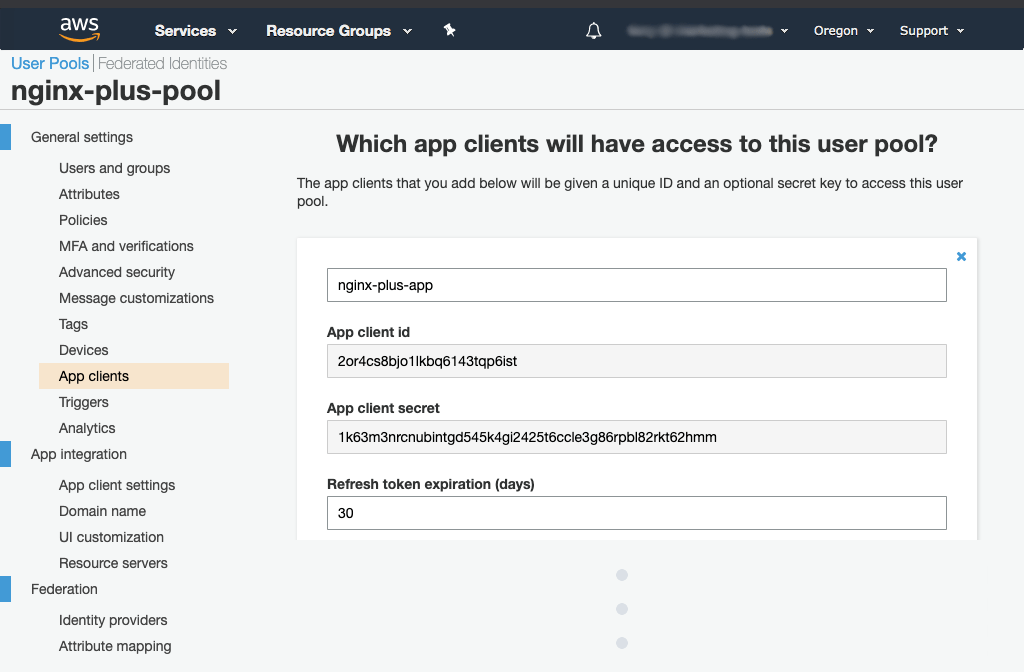The image size is (1024, 672).
Task: Expand the Support menu
Action: point(931,31)
